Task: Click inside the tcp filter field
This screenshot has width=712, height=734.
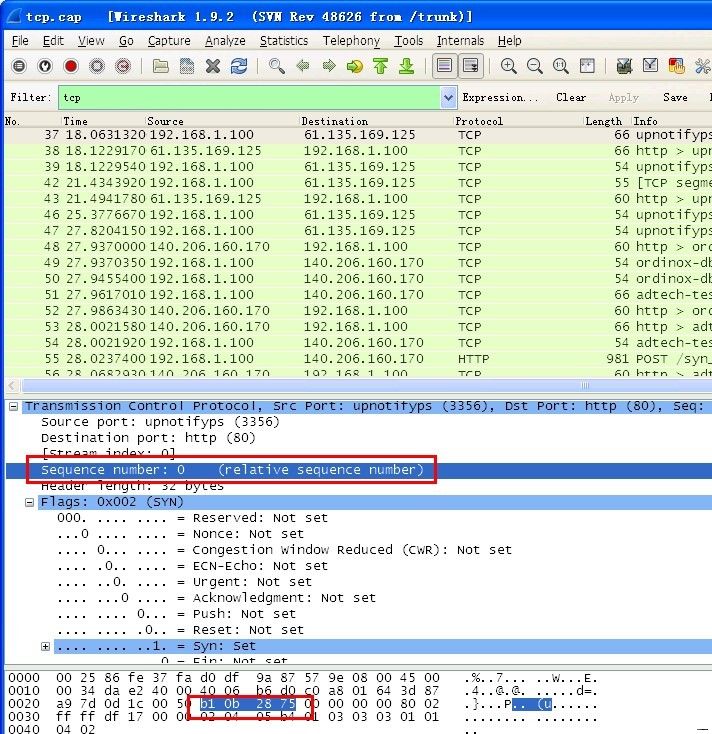Action: (x=250, y=98)
